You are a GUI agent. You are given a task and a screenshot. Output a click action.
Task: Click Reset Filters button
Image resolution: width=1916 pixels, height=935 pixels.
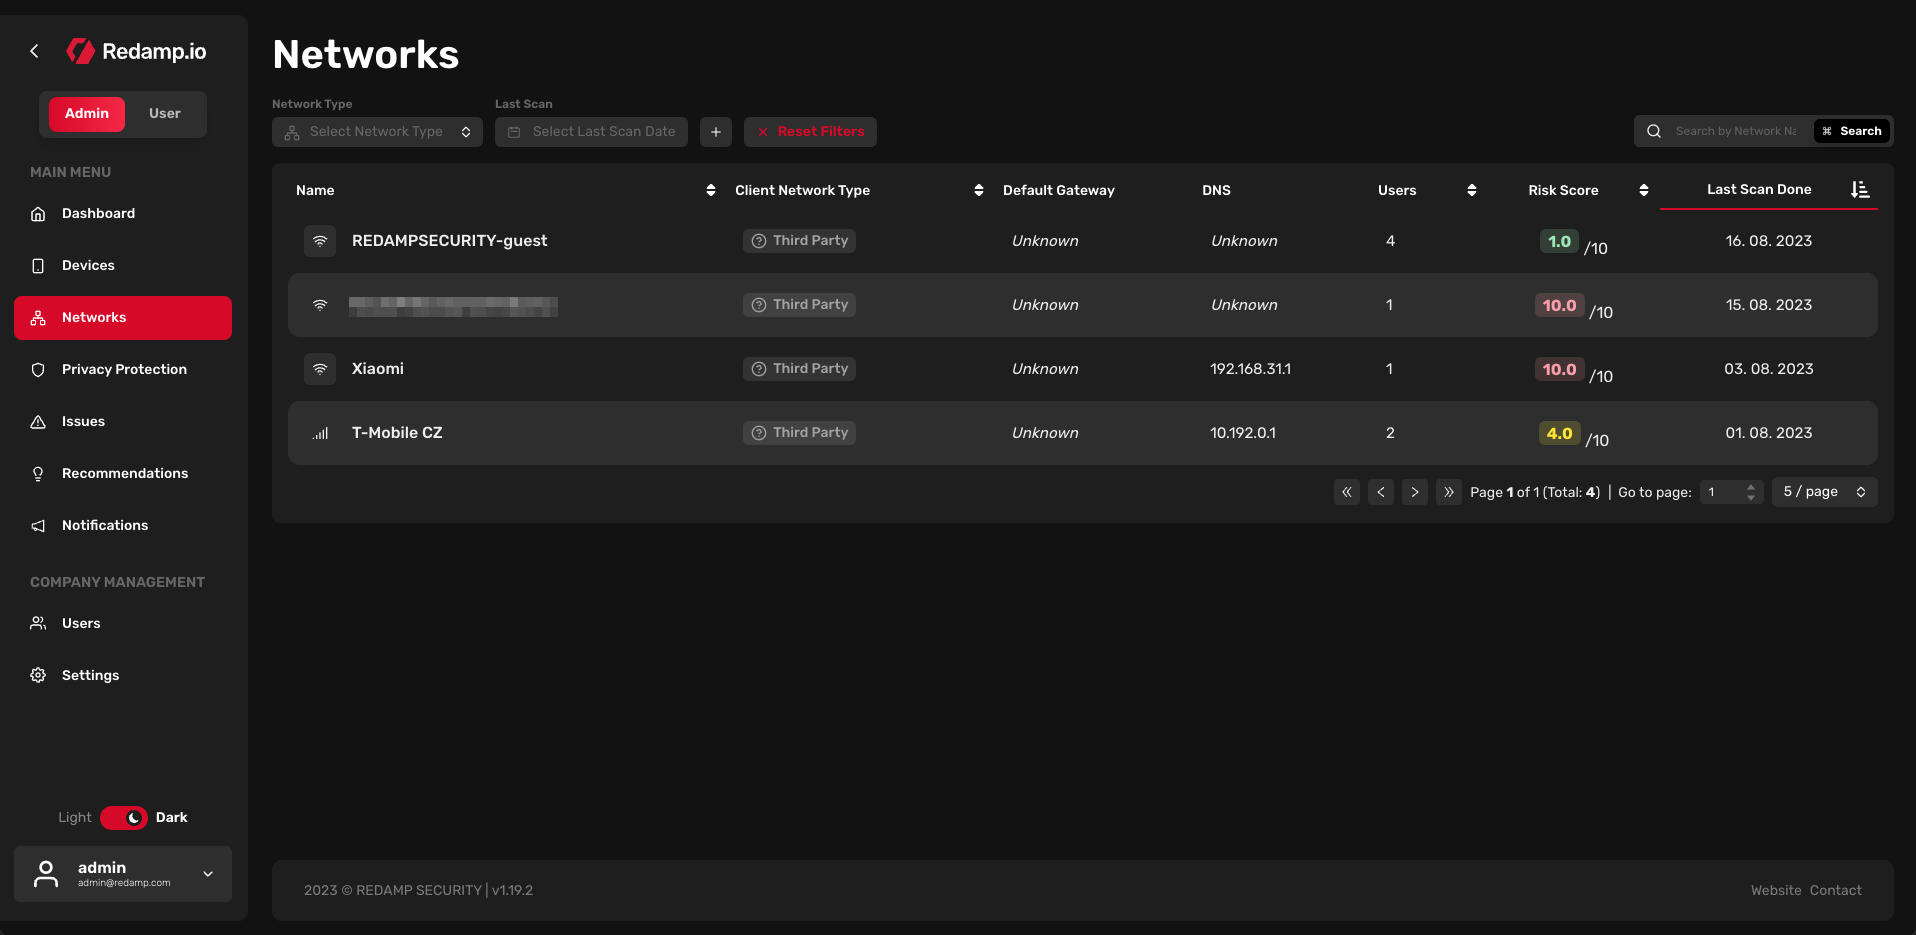pyautogui.click(x=810, y=132)
